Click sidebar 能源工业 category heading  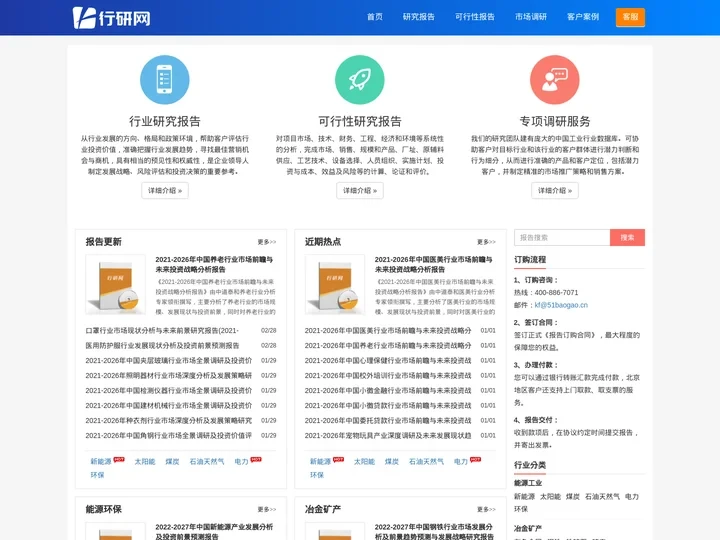point(528,483)
